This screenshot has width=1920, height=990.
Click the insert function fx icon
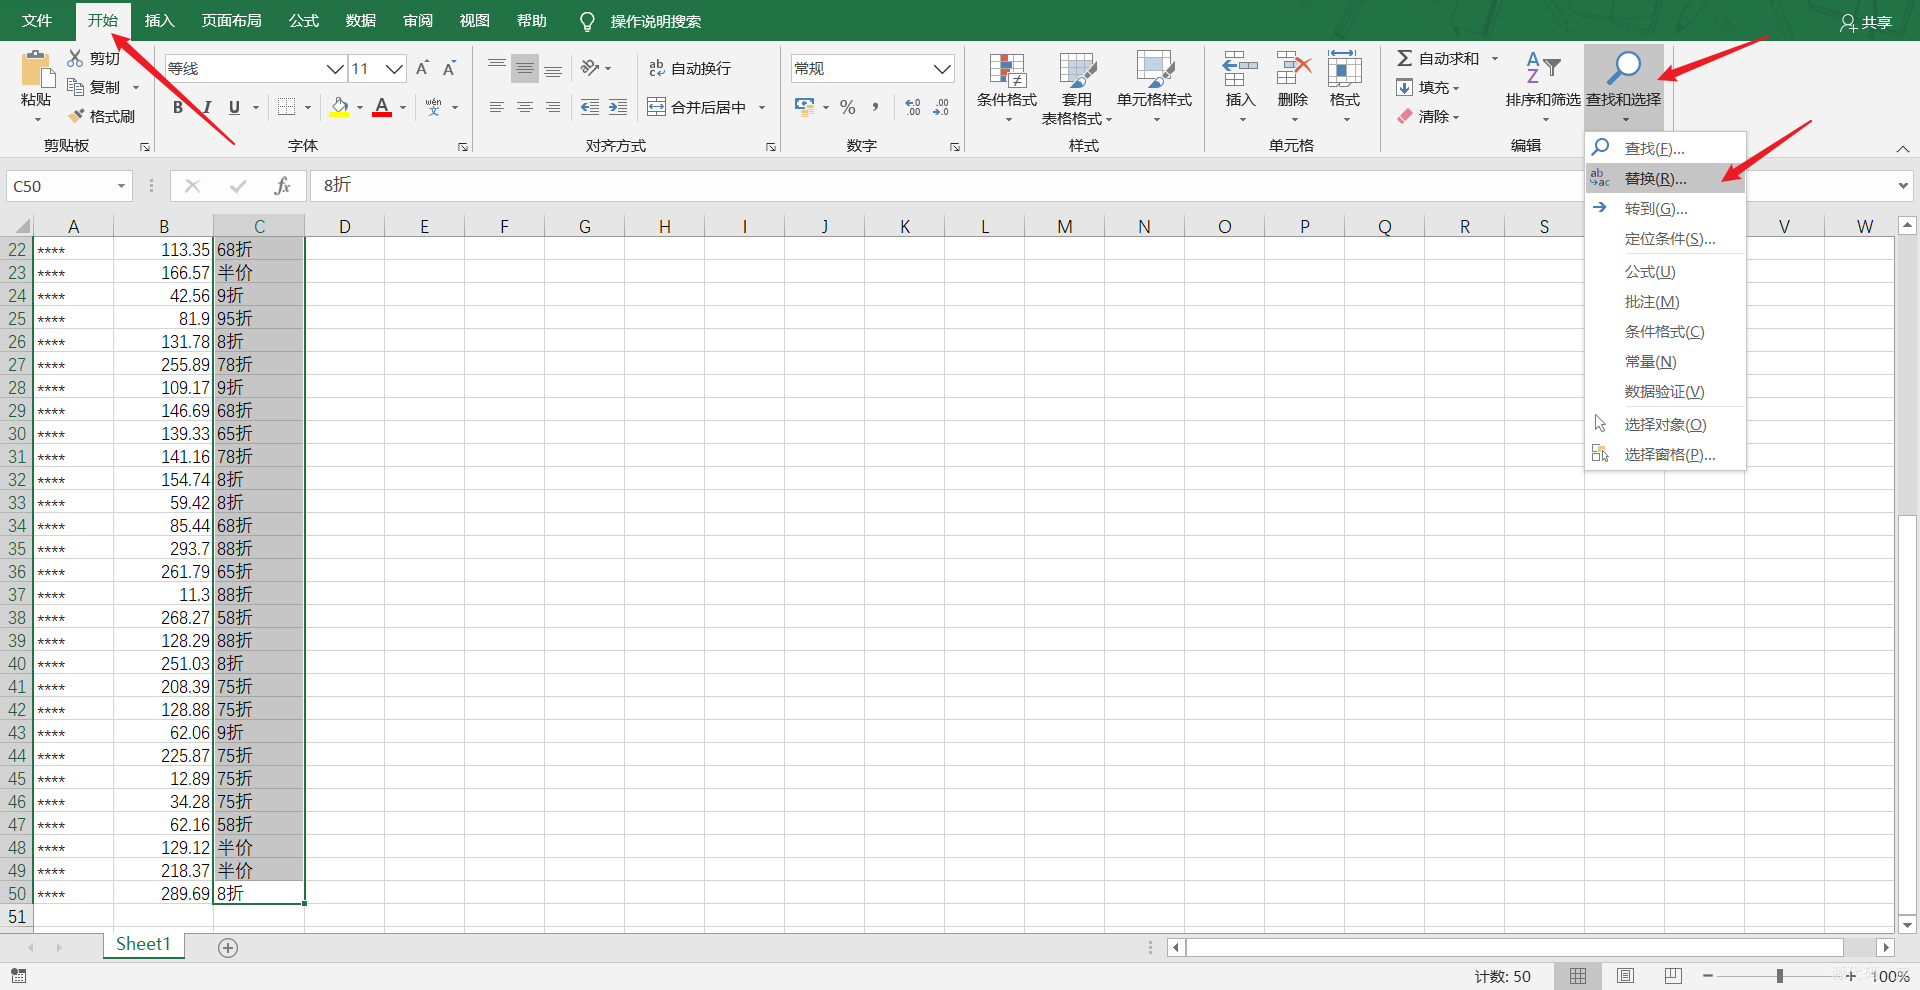point(283,186)
